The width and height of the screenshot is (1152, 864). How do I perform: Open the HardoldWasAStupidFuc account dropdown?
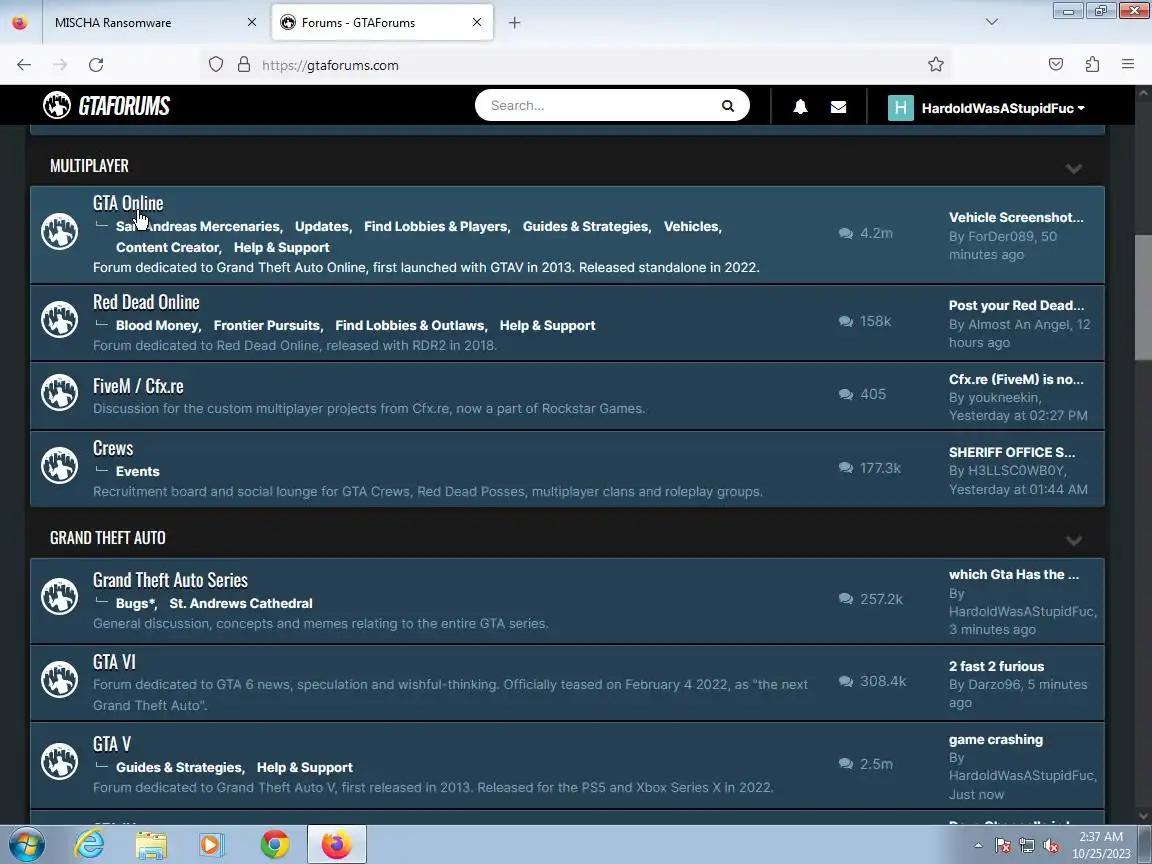point(1003,108)
